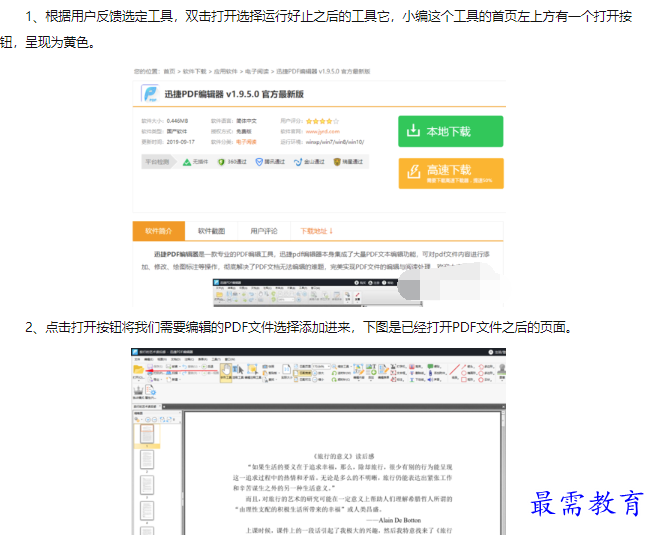Jump to the 下载地址 tab
This screenshot has height=535, width=652.
[316, 231]
